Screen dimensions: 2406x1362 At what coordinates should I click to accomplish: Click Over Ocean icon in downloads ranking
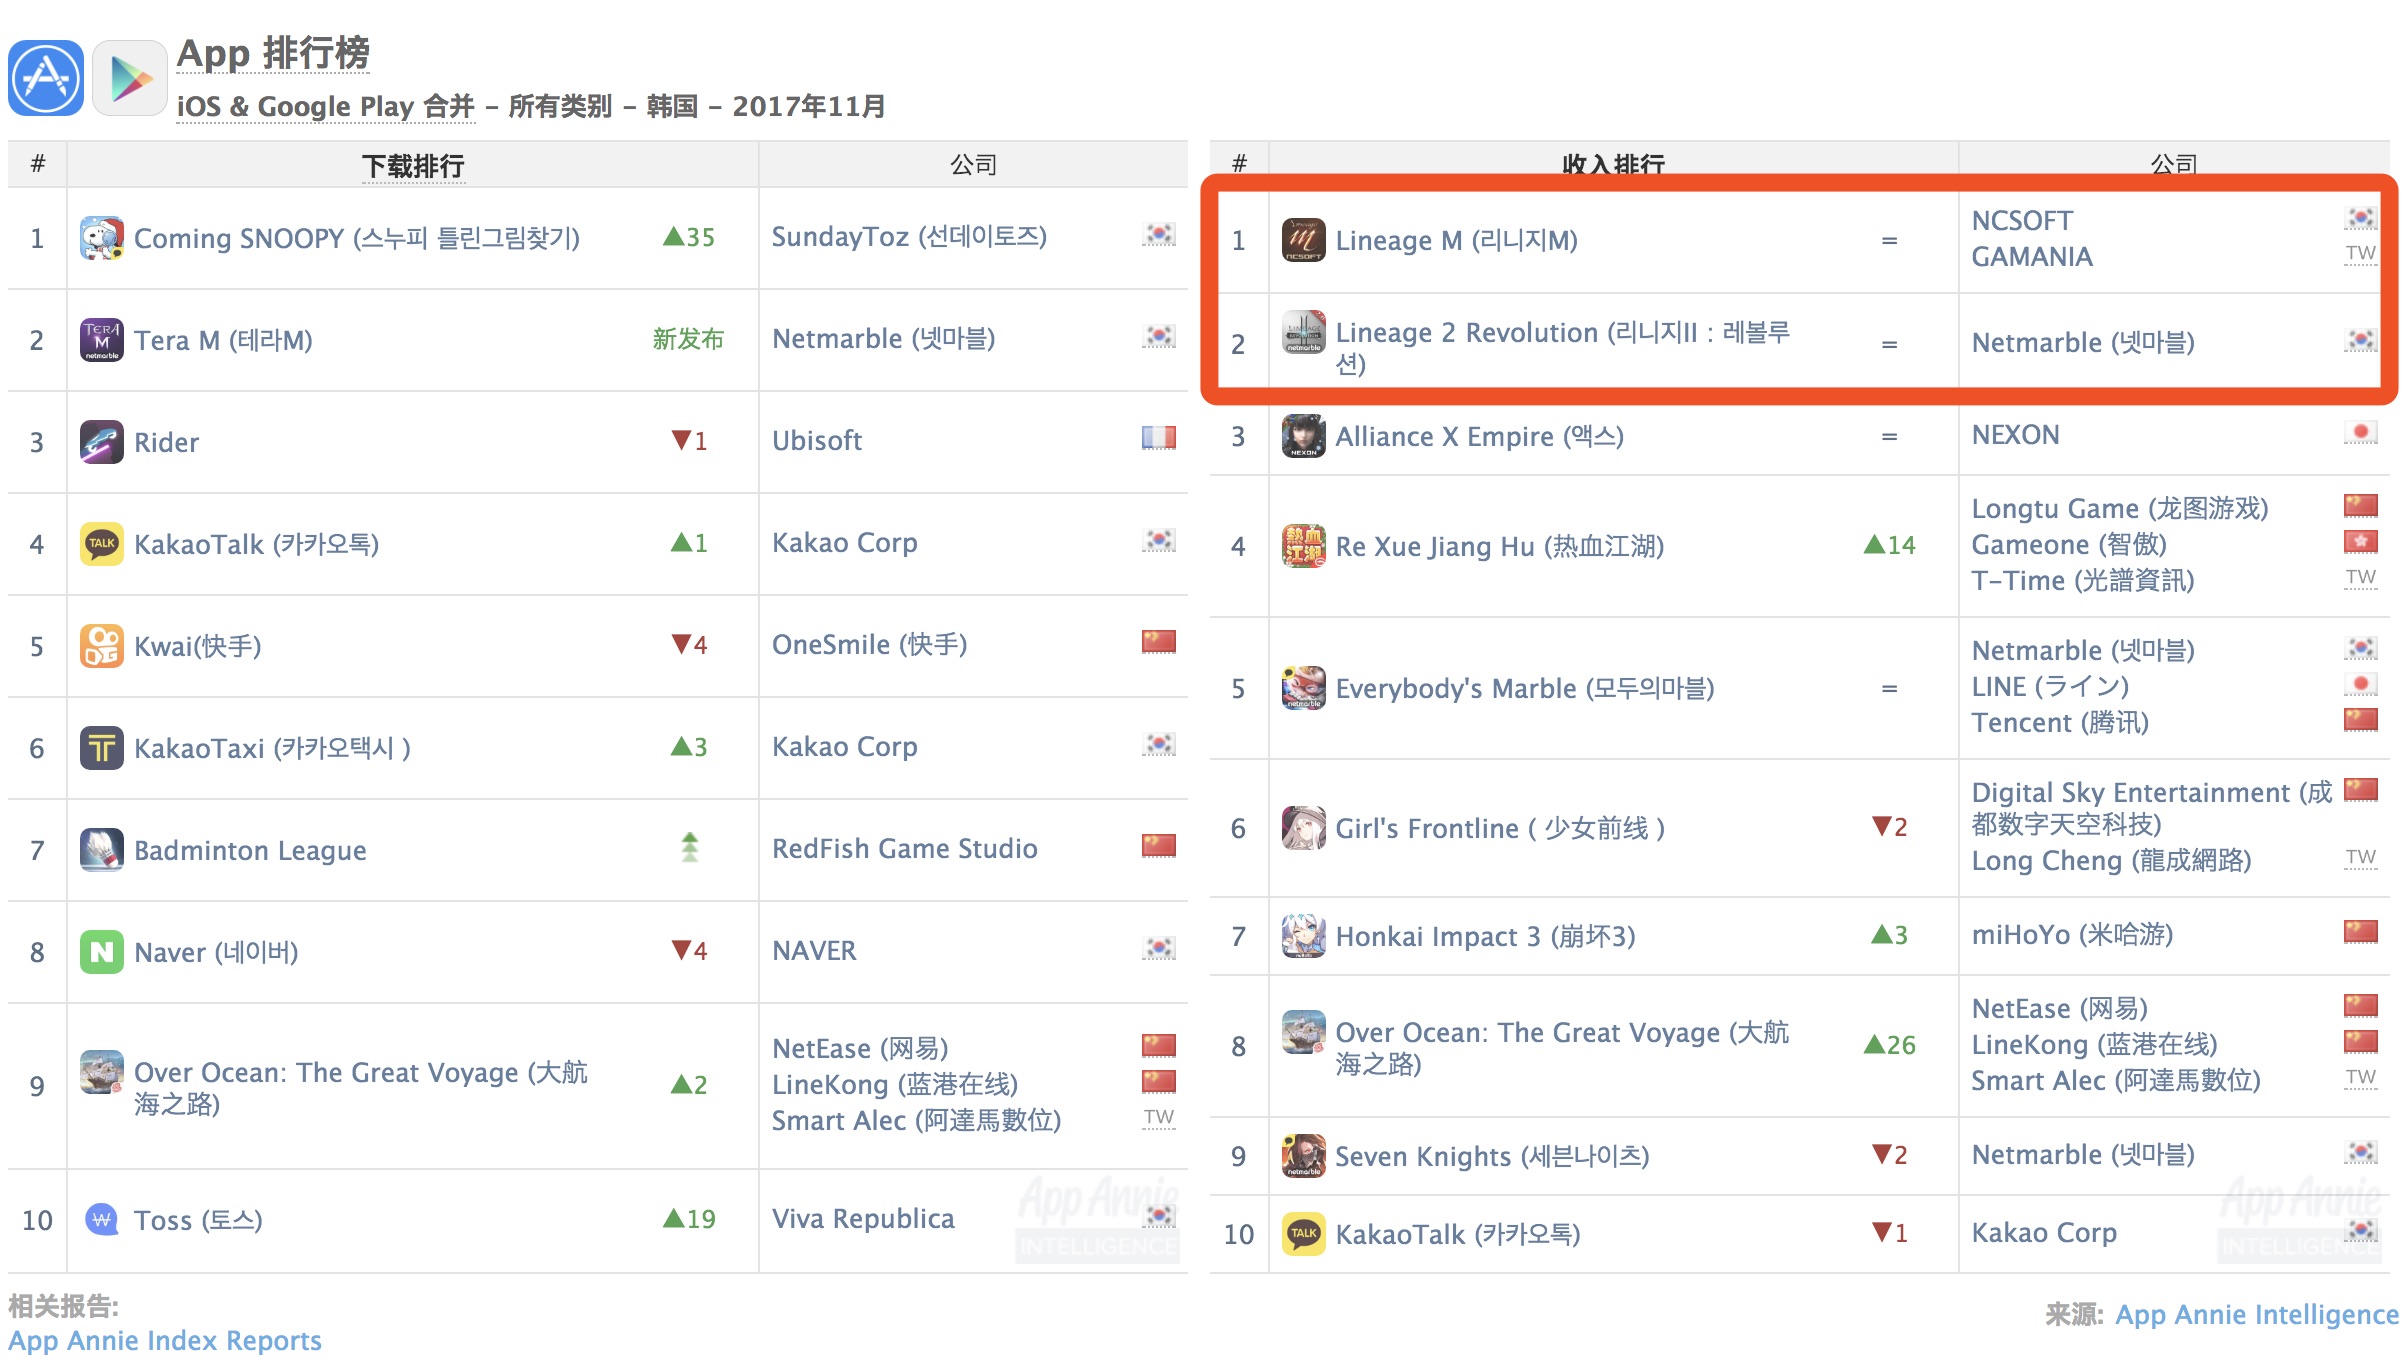tap(102, 1072)
